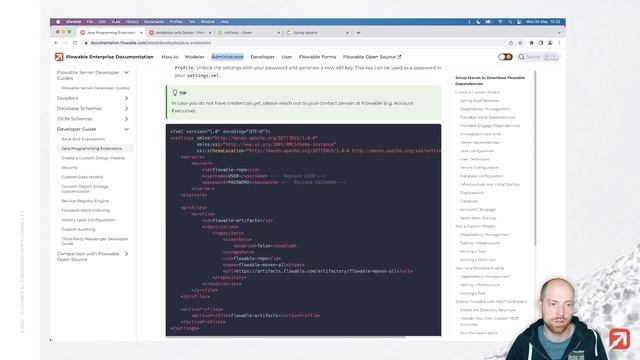Click the browser address bar URL
The height and width of the screenshot is (360, 640).
pyautogui.click(x=151, y=43)
